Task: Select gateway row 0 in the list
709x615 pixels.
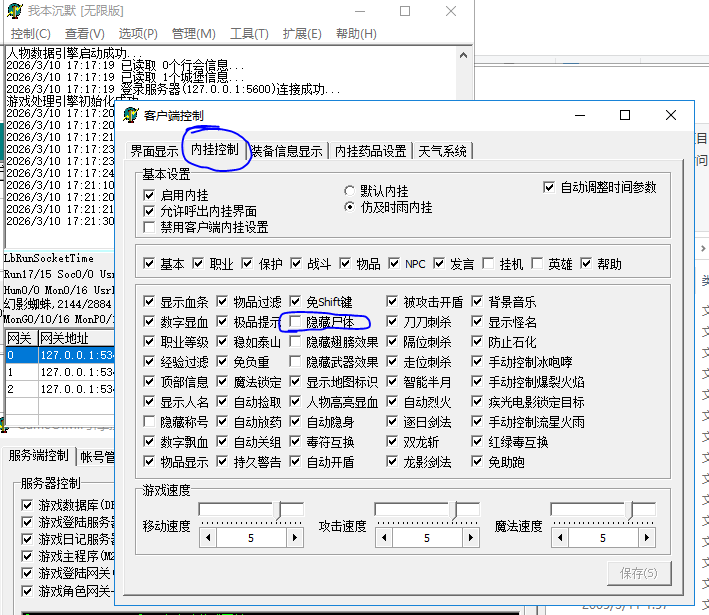Action: tap(60, 355)
